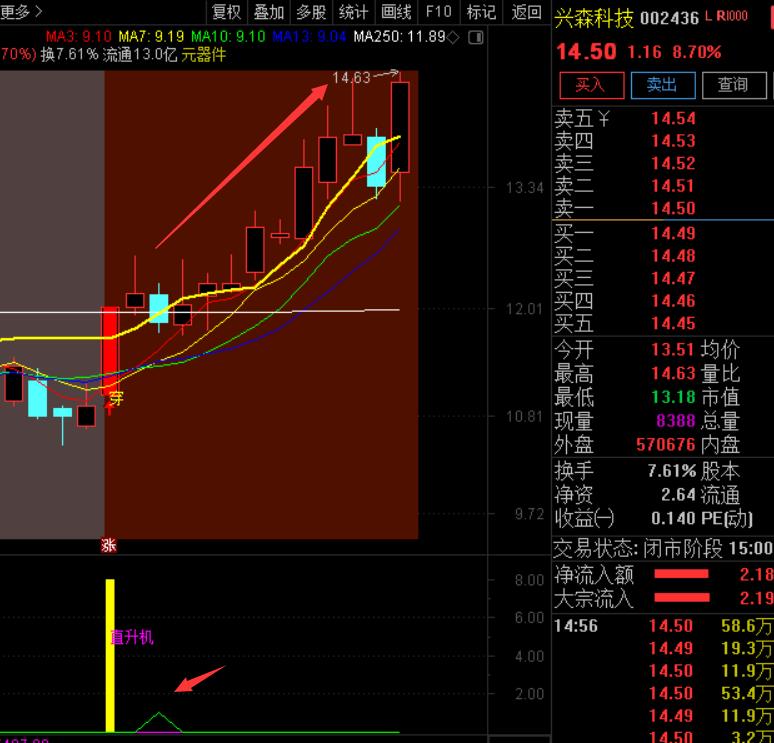This screenshot has height=743, width=774.
Task: Click the 19.3万 trade tick row
Action: pos(663,648)
